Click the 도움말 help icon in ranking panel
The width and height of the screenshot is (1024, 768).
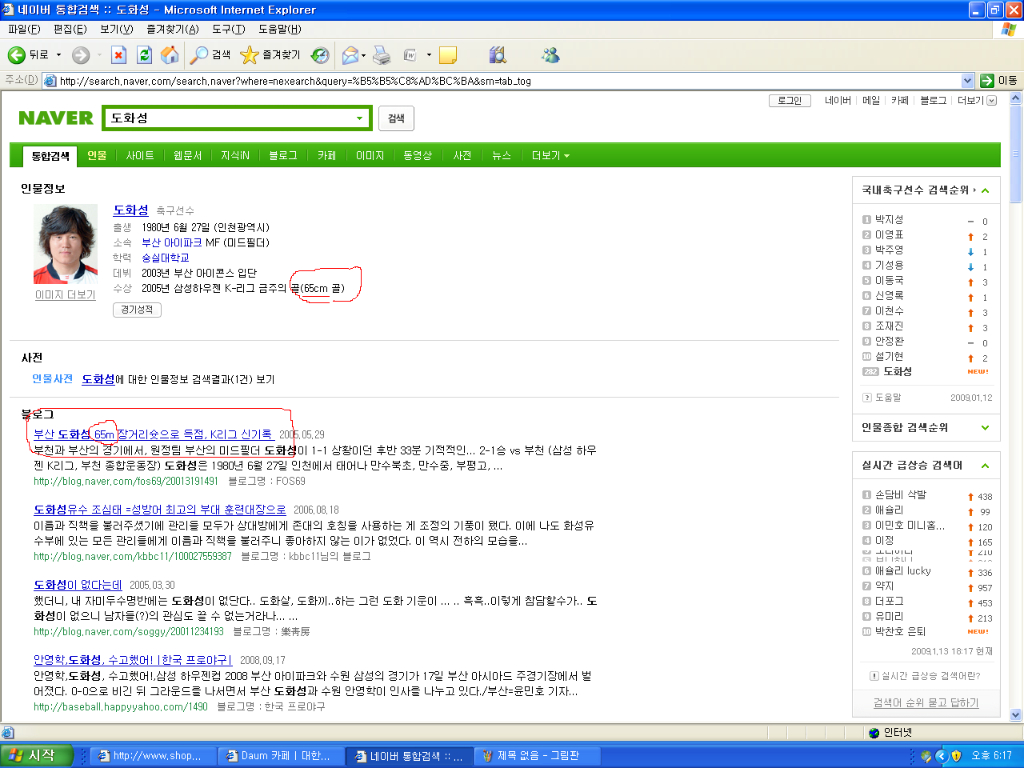click(x=867, y=397)
